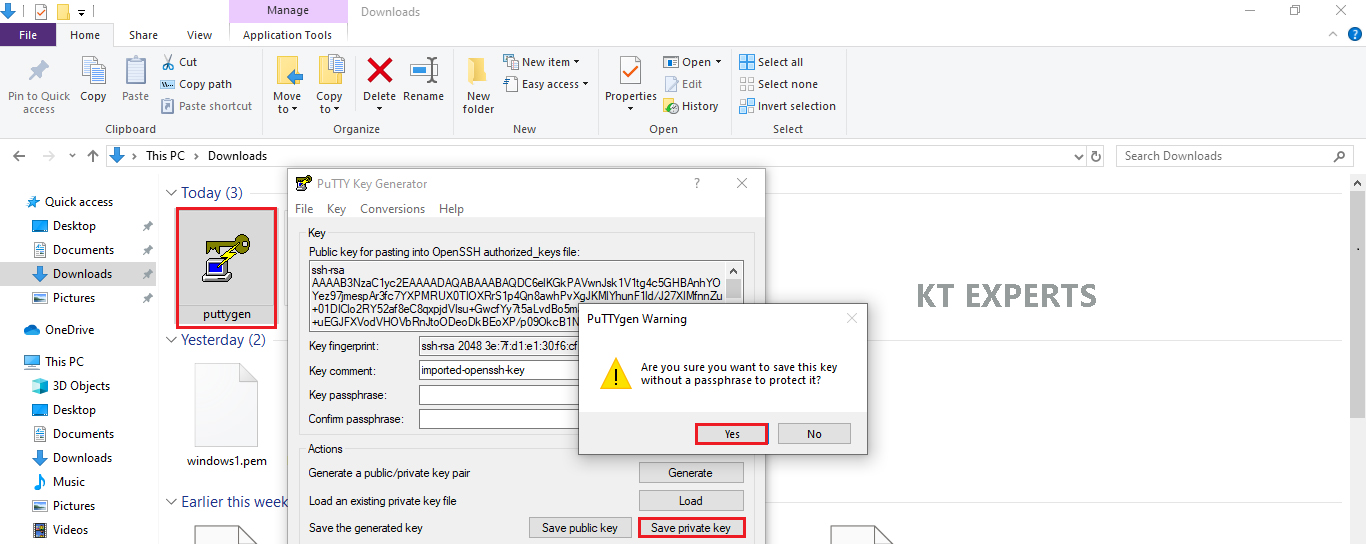Click Invert selection in ribbon
Image resolution: width=1366 pixels, height=544 pixels.
coord(787,106)
